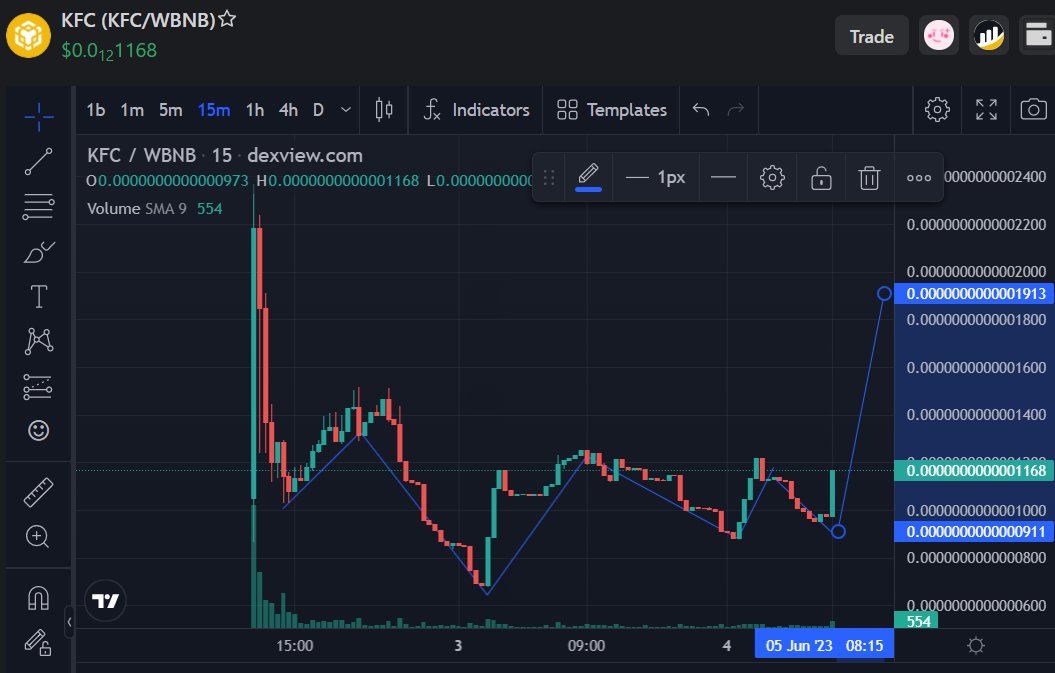Activate the zoom in tool
1055x673 pixels.
(37, 536)
